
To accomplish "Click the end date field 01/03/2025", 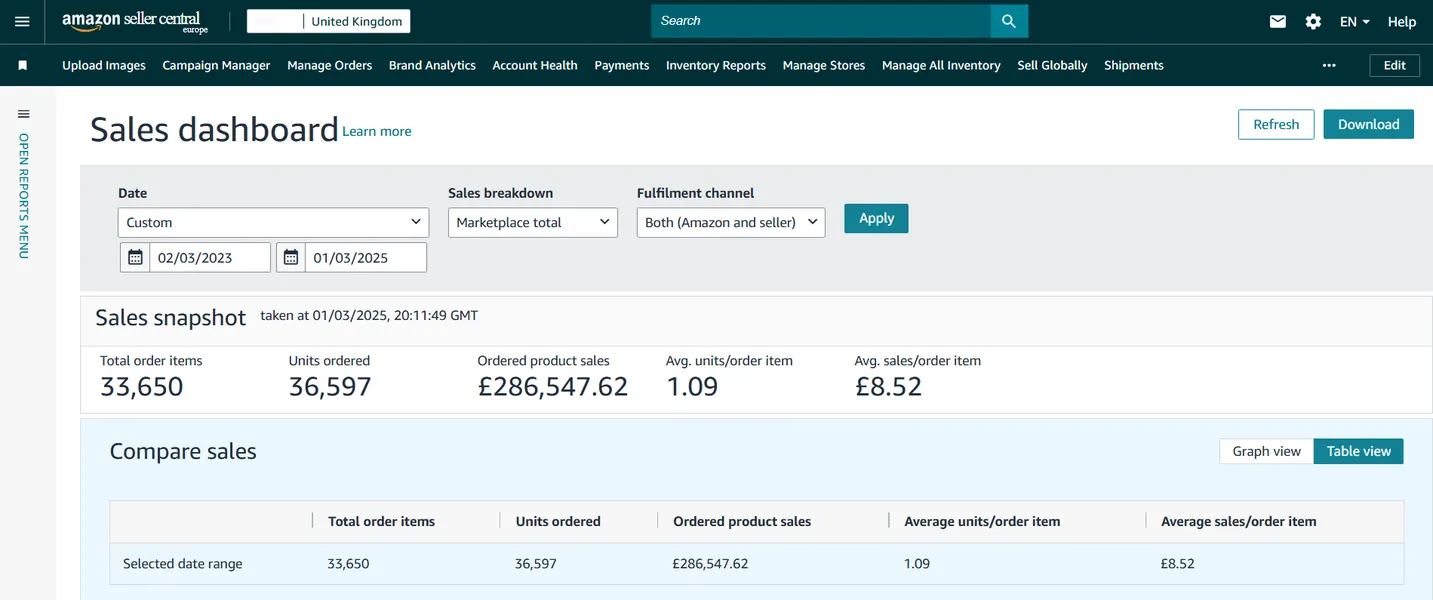I will 366,257.
